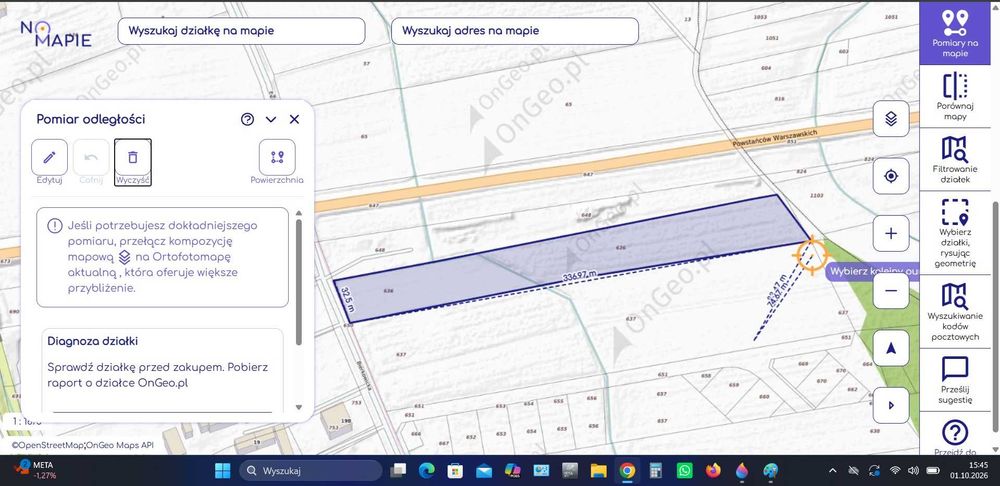Viewport: 1000px width, 486px height.
Task: Open Wyszukiwanie kodów pocztowych tool
Action: [x=955, y=311]
